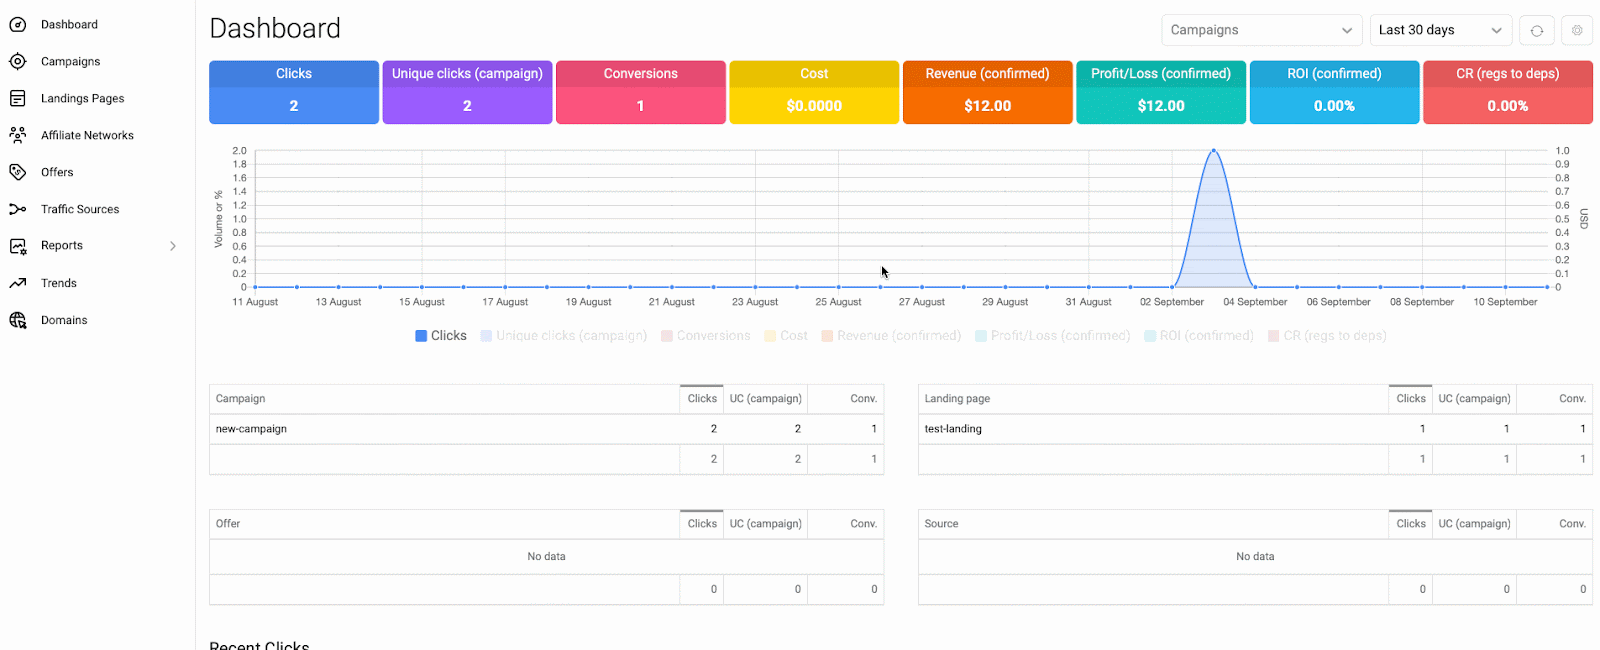Open the Campaigns grouping dropdown
Image resolution: width=1600 pixels, height=650 pixels.
click(x=1261, y=30)
